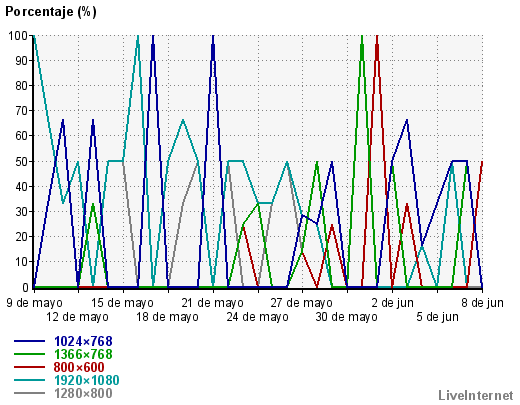Click the 1024×768 legend label
520x405 pixels.
tap(83, 341)
